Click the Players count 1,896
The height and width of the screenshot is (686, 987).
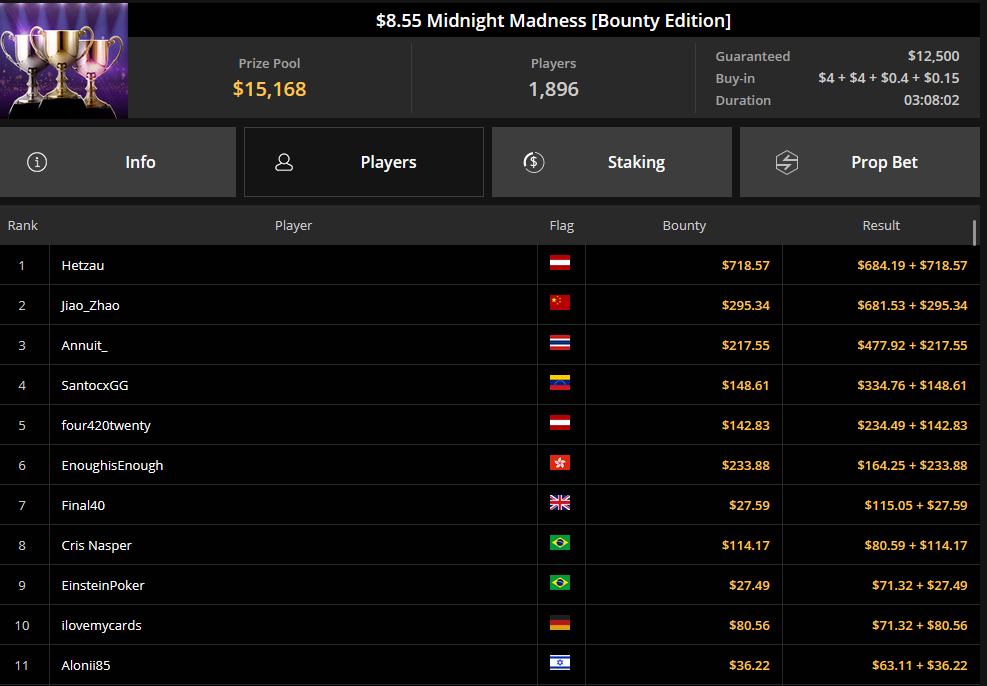tap(553, 89)
